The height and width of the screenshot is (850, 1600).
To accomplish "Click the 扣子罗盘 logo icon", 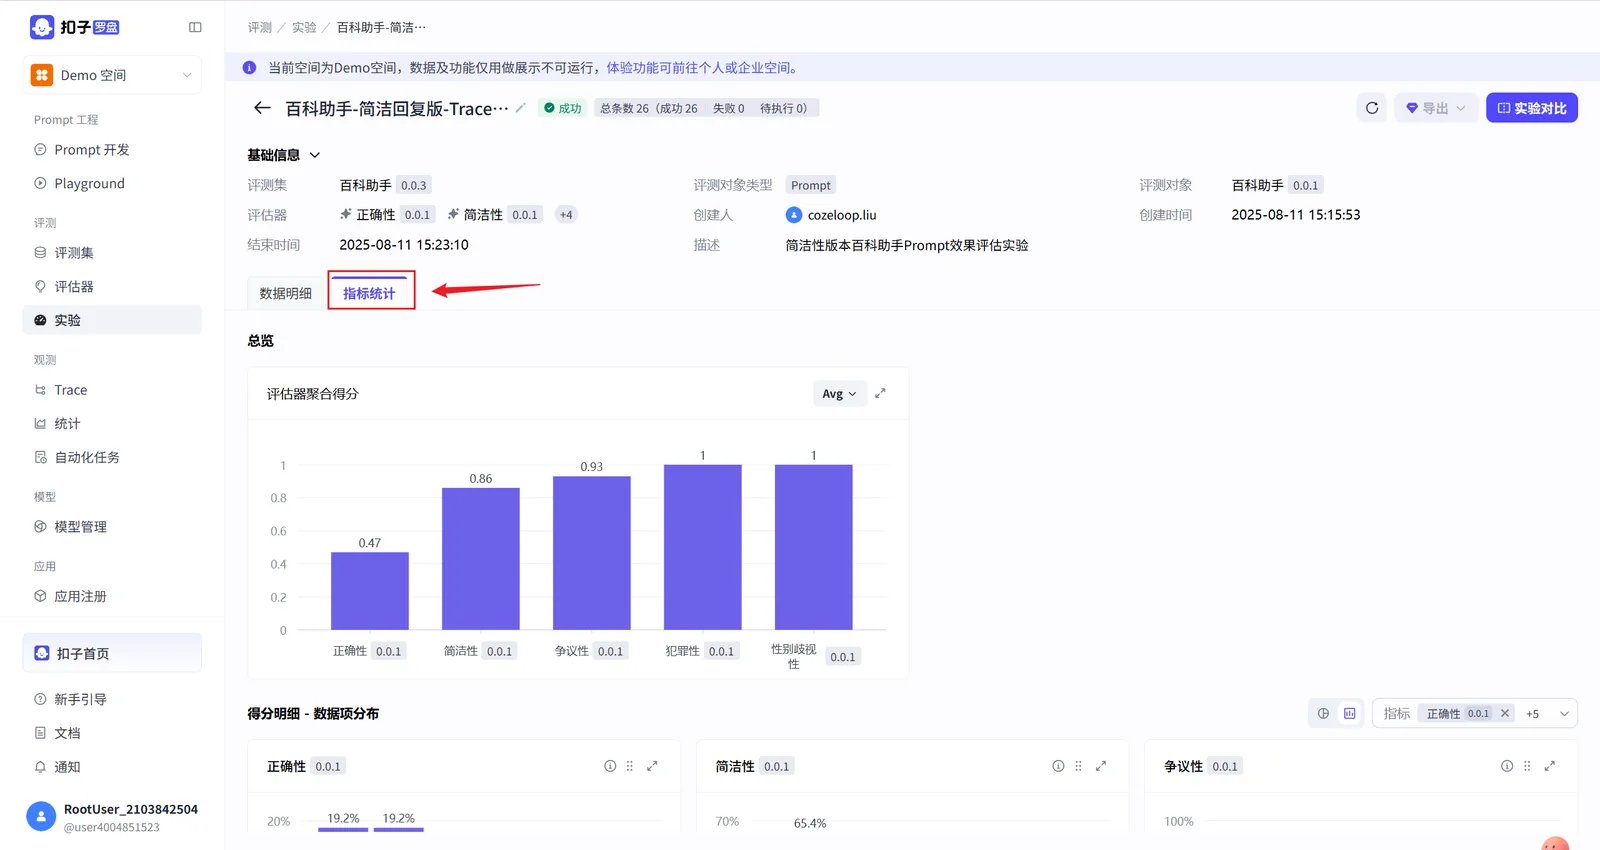I will (x=42, y=27).
